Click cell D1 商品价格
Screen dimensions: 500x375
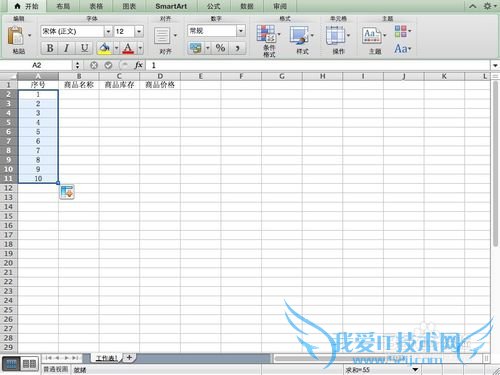pyautogui.click(x=160, y=85)
